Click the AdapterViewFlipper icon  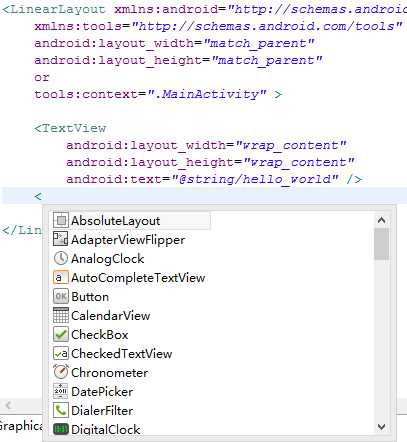[x=61, y=239]
